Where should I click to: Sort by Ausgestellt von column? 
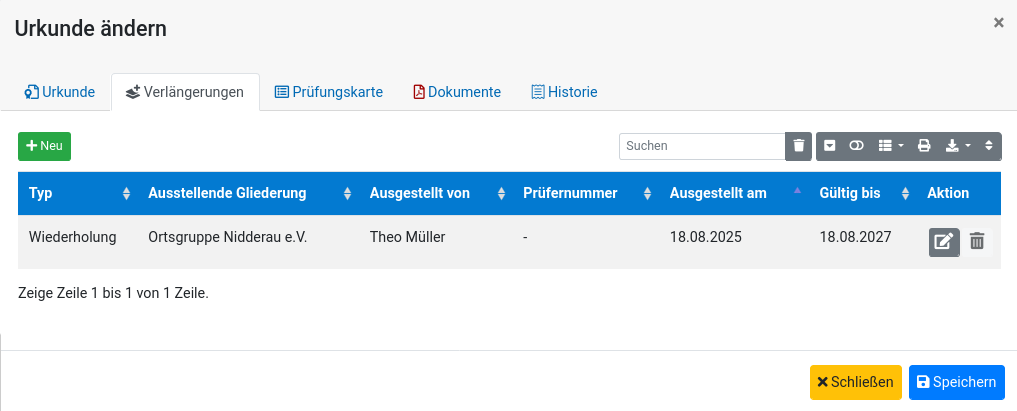[435, 193]
